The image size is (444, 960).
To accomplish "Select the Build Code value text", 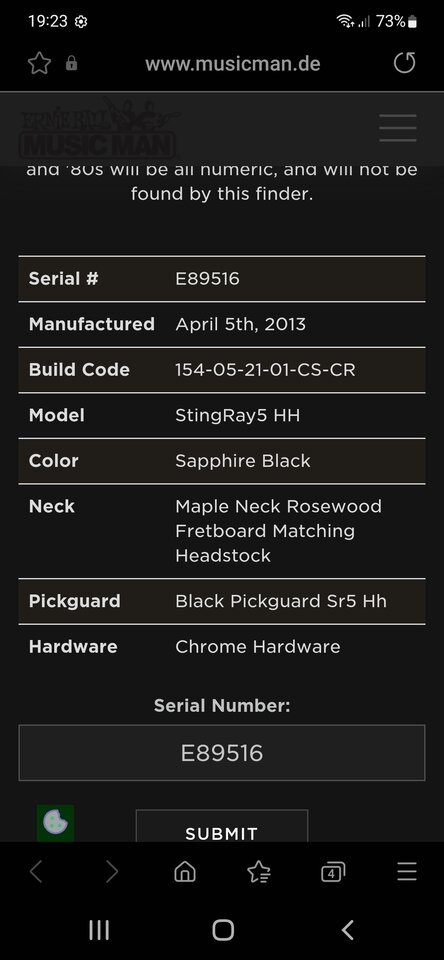I will (x=265, y=370).
